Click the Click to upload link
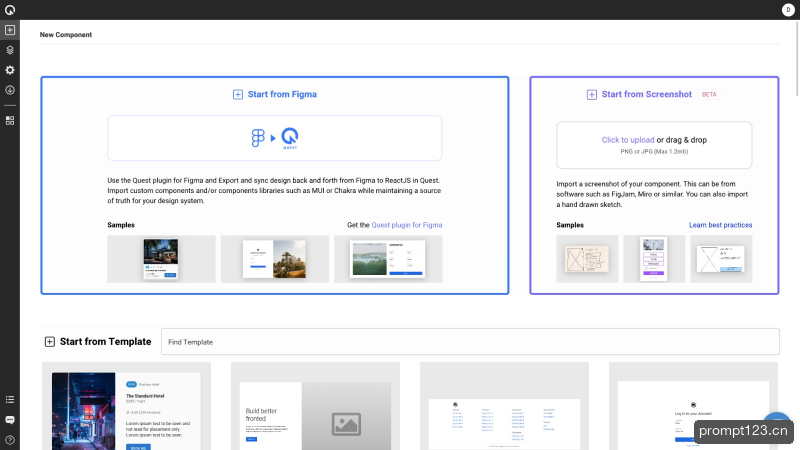This screenshot has height=450, width=800. [x=628, y=140]
